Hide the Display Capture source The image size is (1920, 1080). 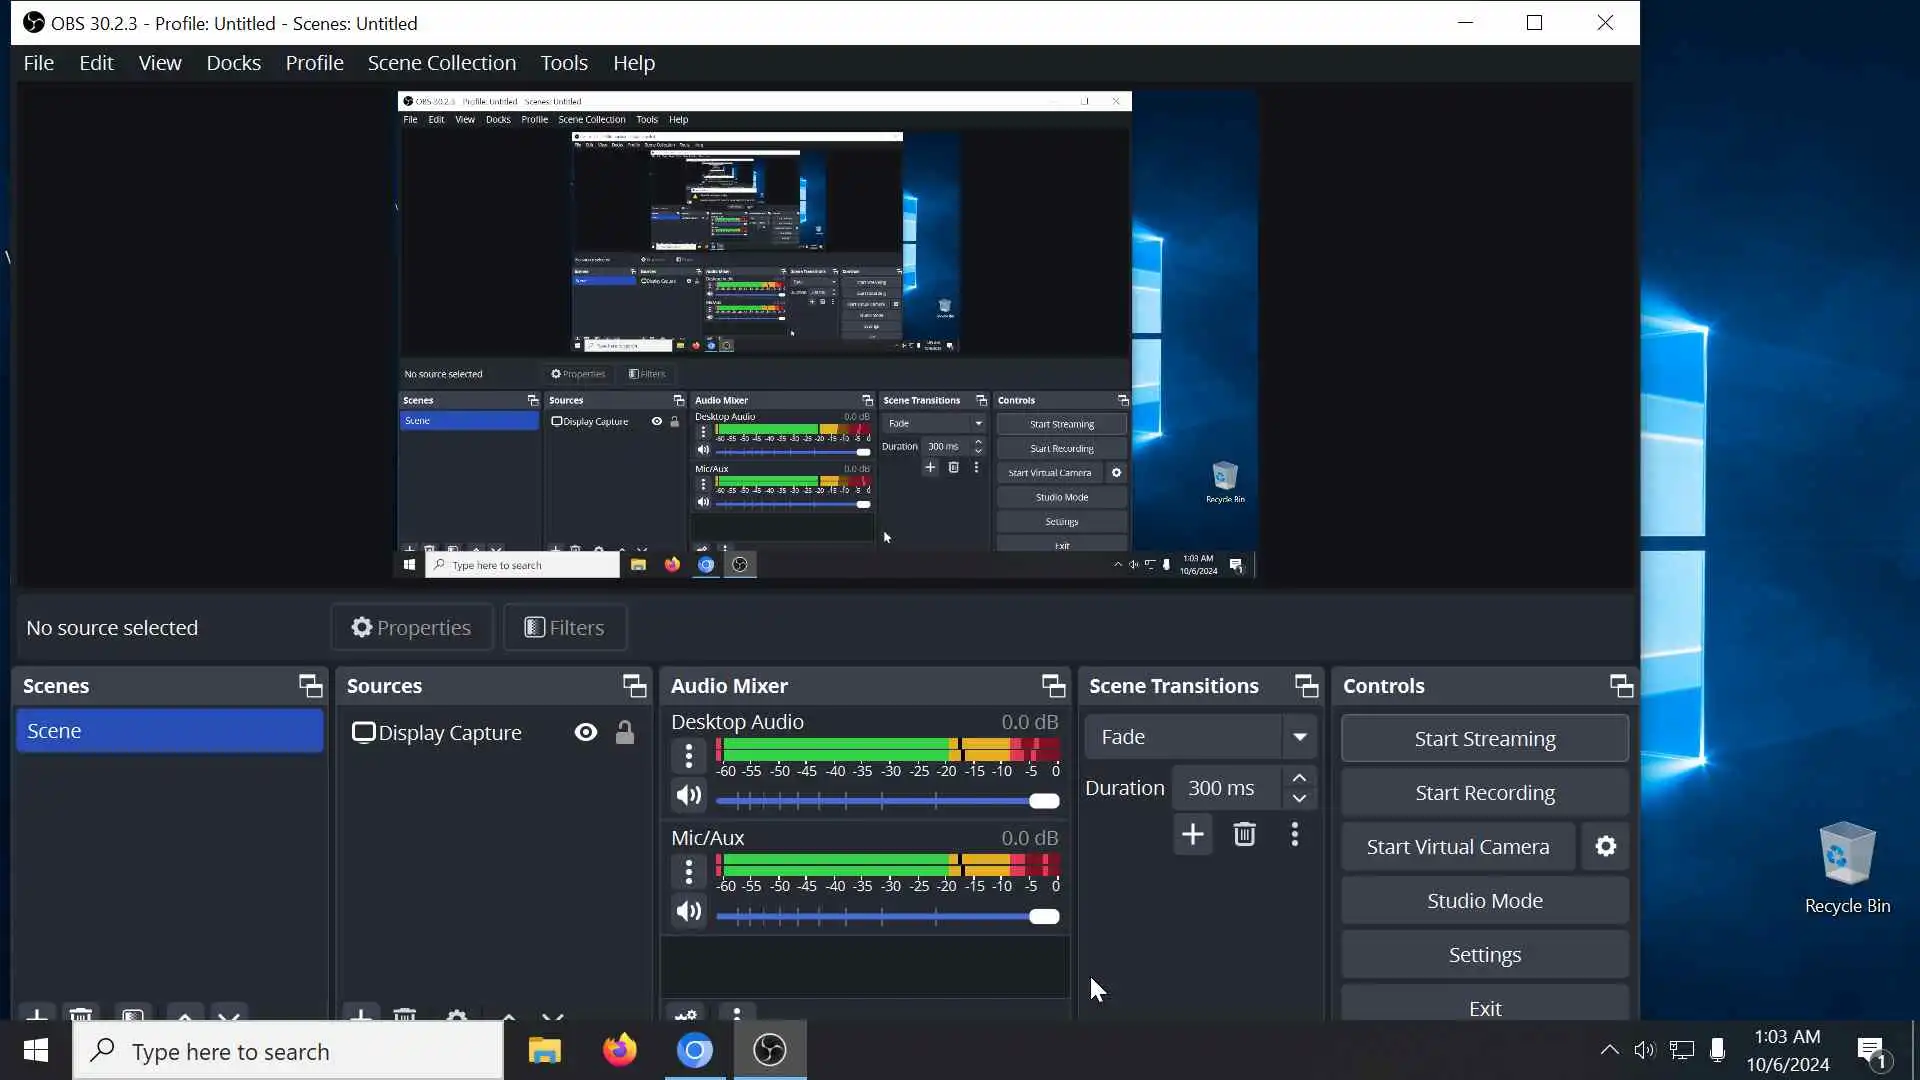coord(586,733)
